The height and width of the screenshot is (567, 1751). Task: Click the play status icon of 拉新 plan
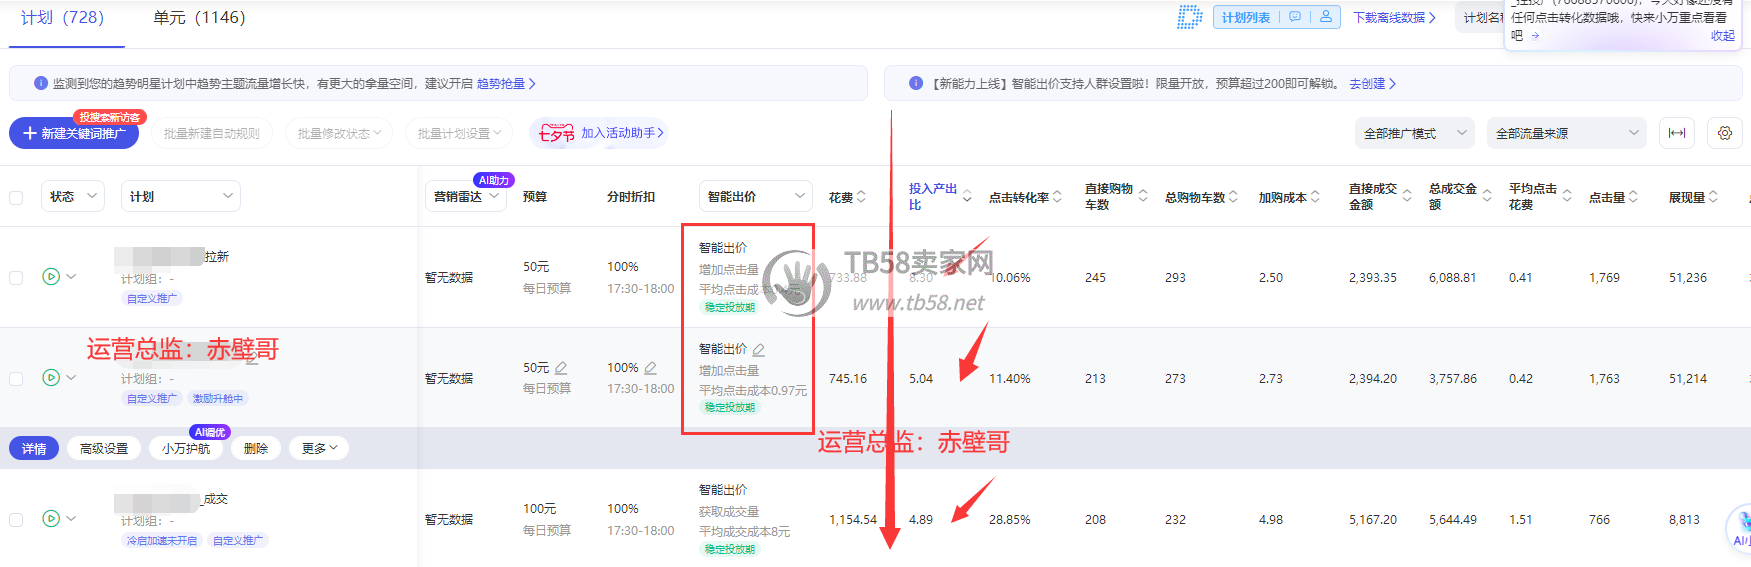[x=51, y=277]
